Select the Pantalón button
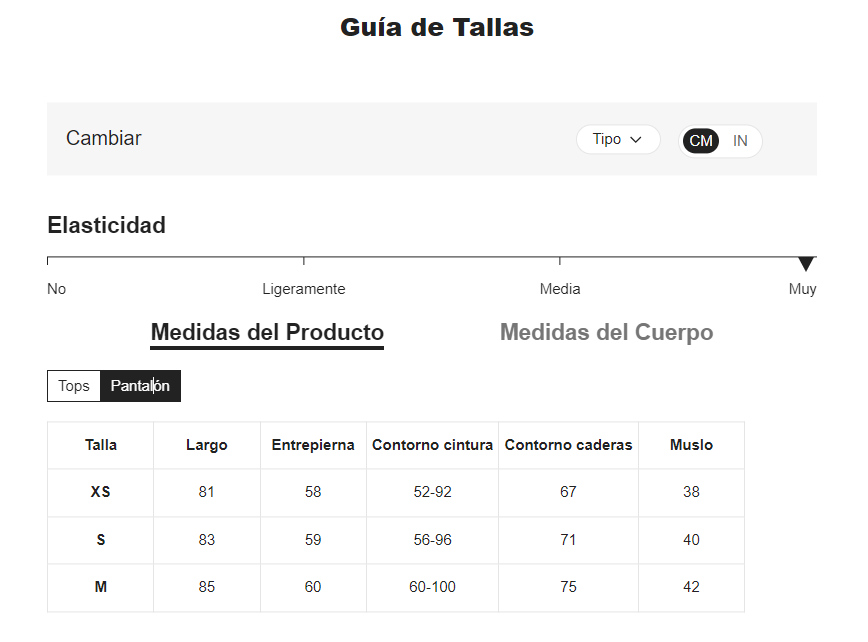Viewport: 868px width, 642px height. pyautogui.click(x=140, y=386)
